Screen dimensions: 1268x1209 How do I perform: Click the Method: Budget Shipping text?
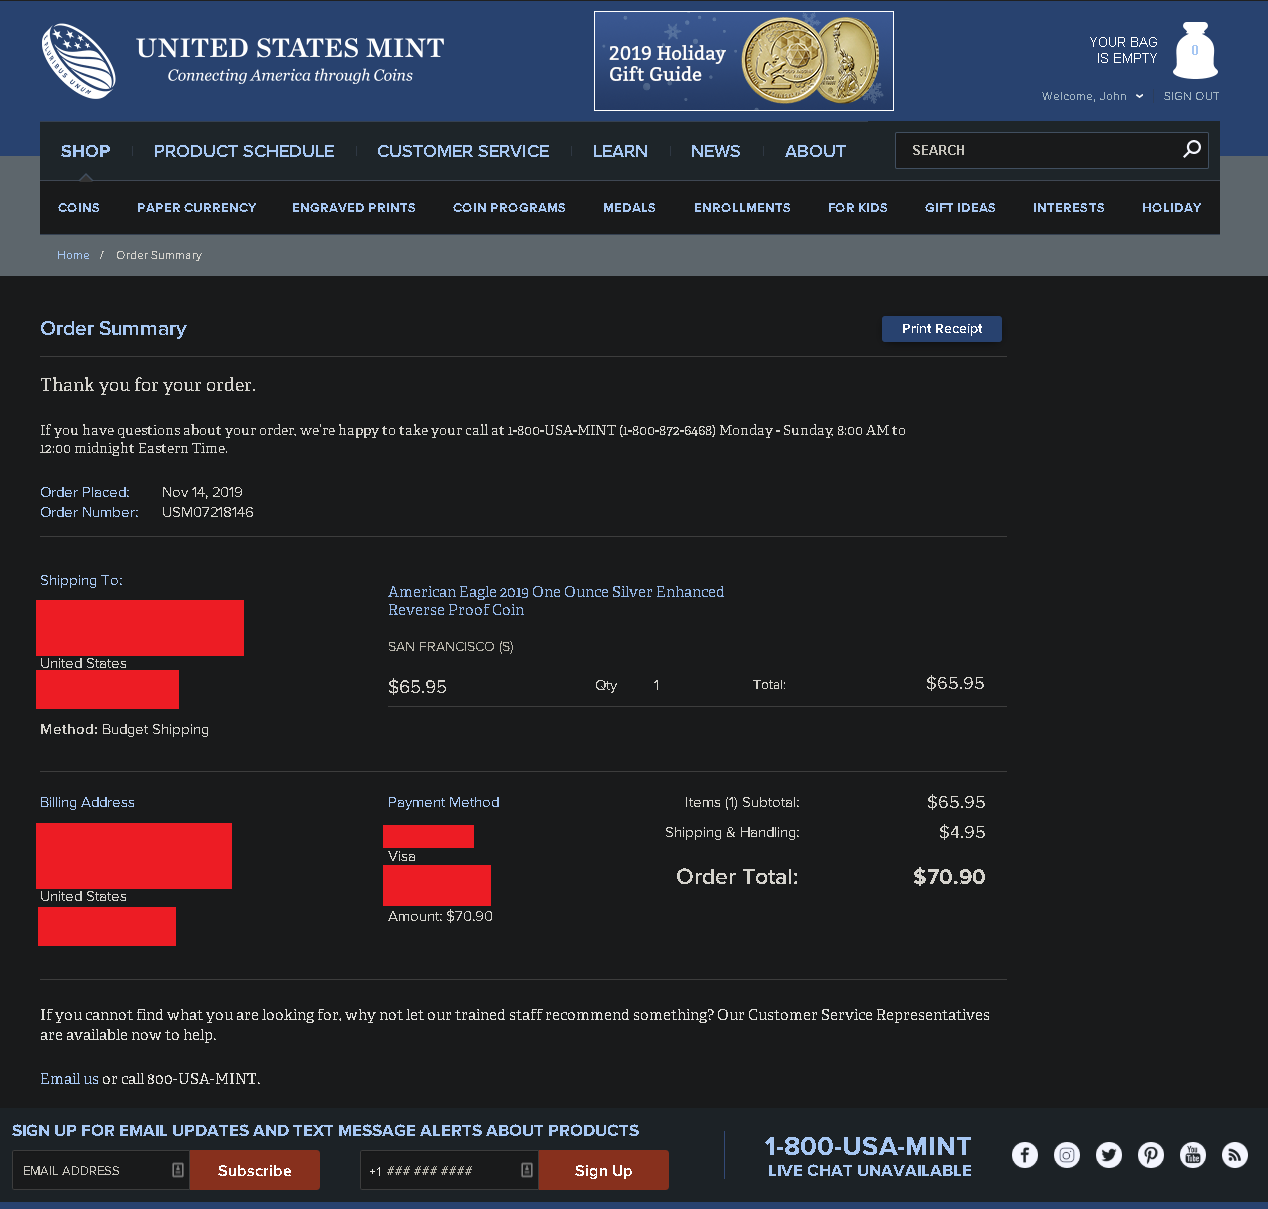[x=125, y=729]
